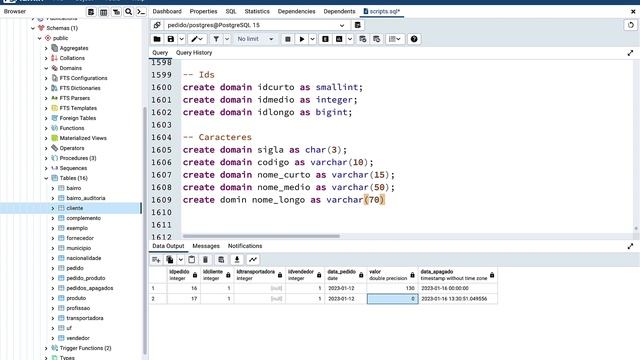This screenshot has width=640, height=360.
Task: Click the Commit transaction icon
Action: (x=362, y=39)
